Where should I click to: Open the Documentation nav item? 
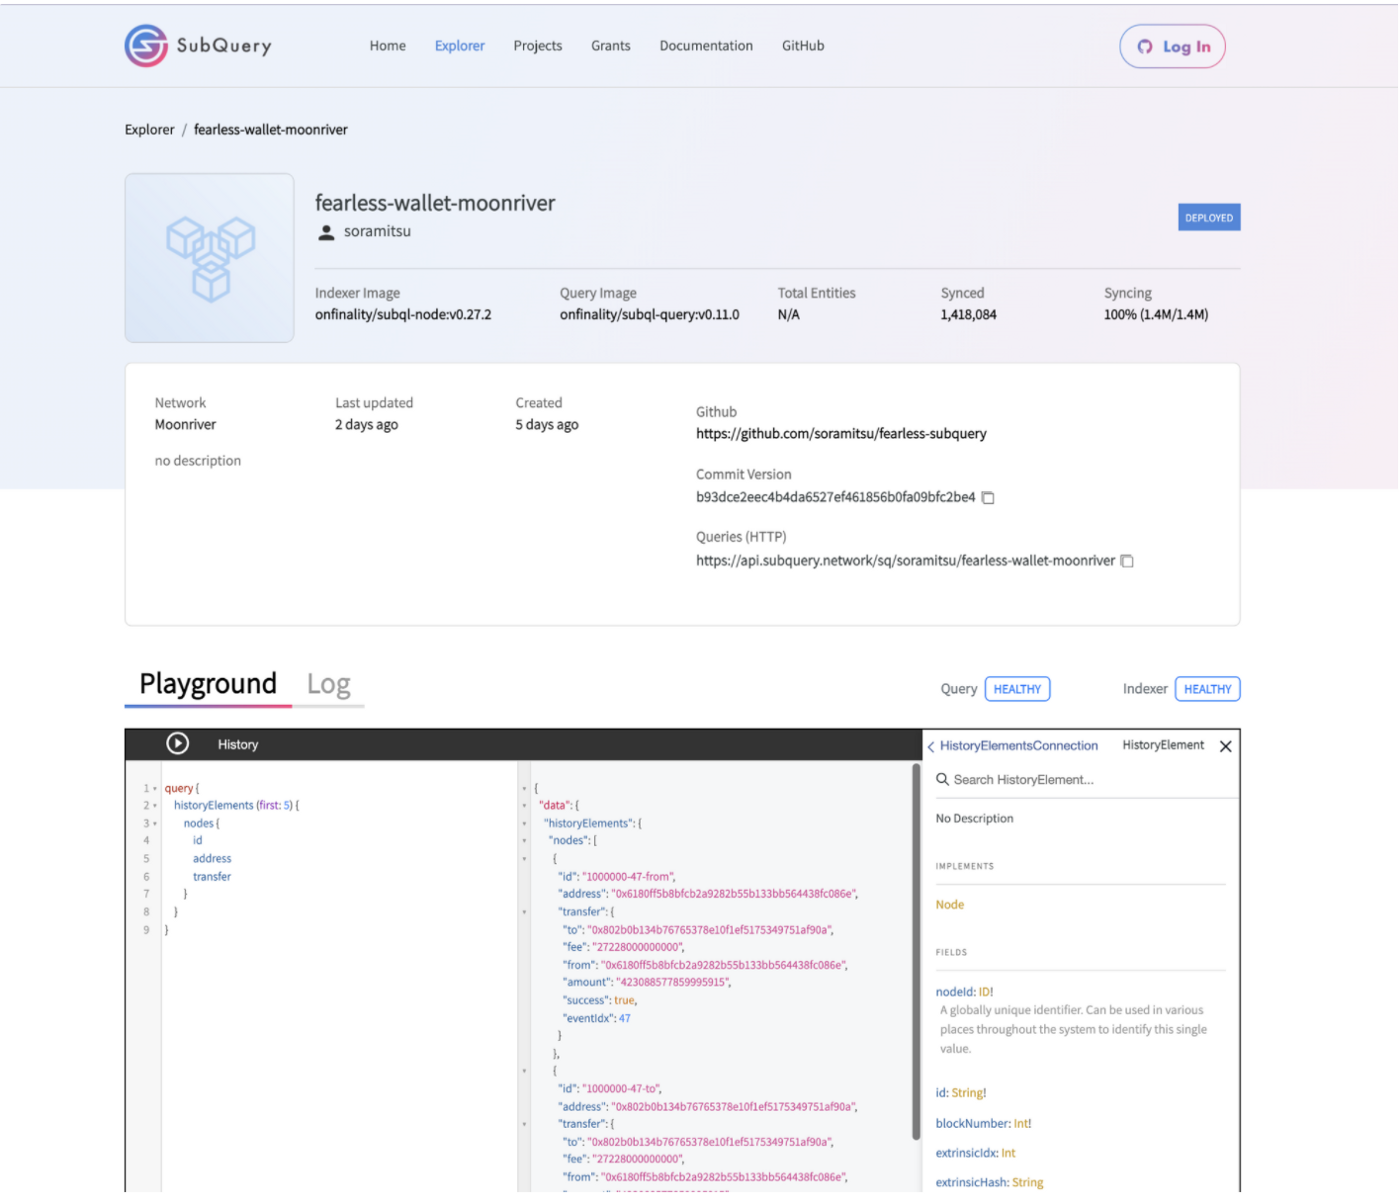[706, 46]
